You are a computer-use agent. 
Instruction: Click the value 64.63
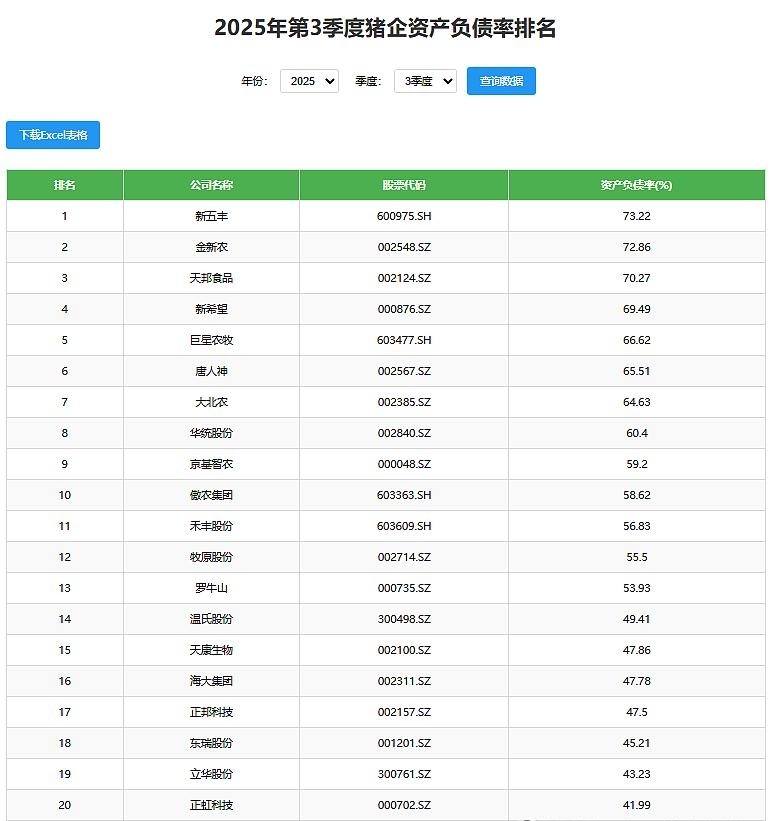(636, 402)
